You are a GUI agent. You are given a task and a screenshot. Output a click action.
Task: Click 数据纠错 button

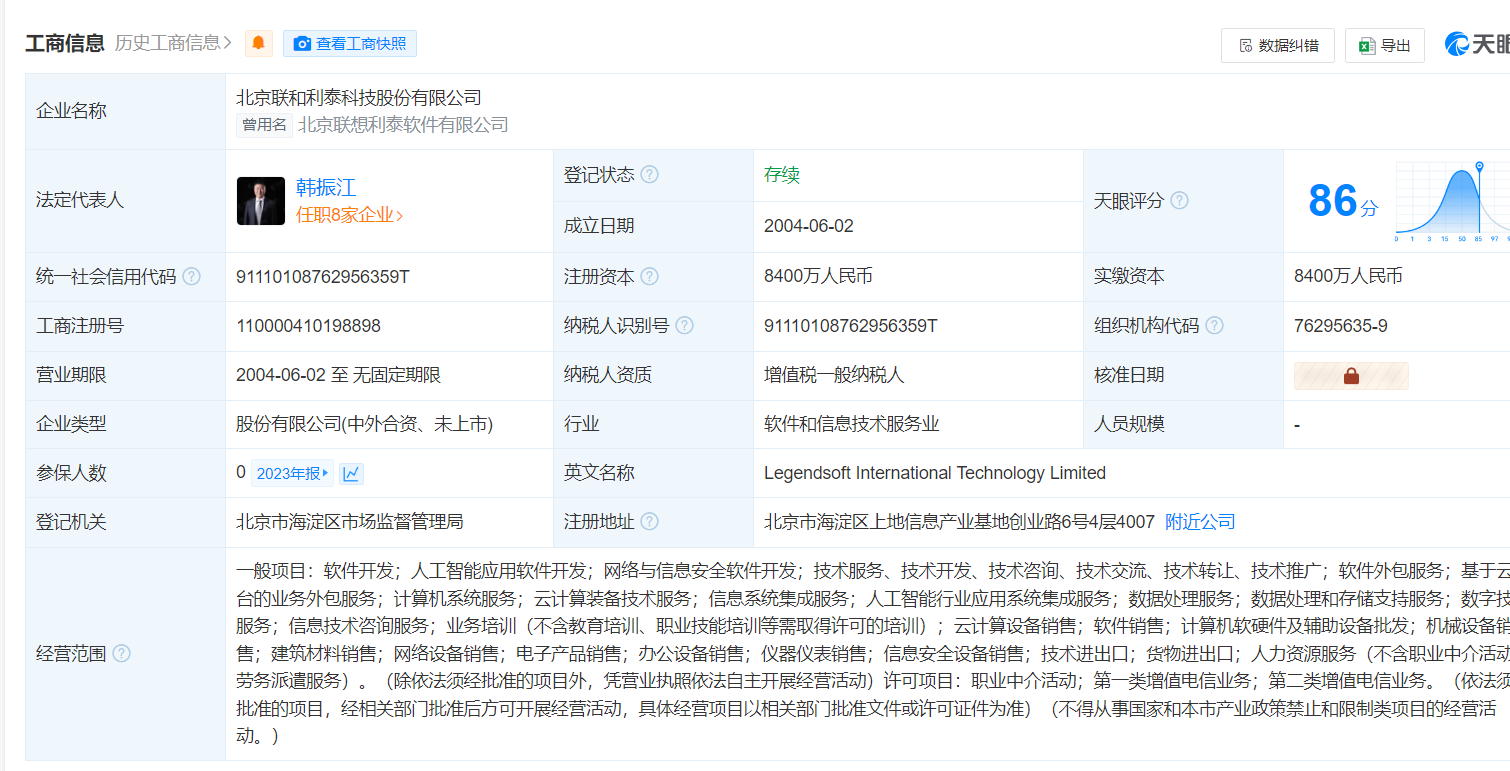1277,45
